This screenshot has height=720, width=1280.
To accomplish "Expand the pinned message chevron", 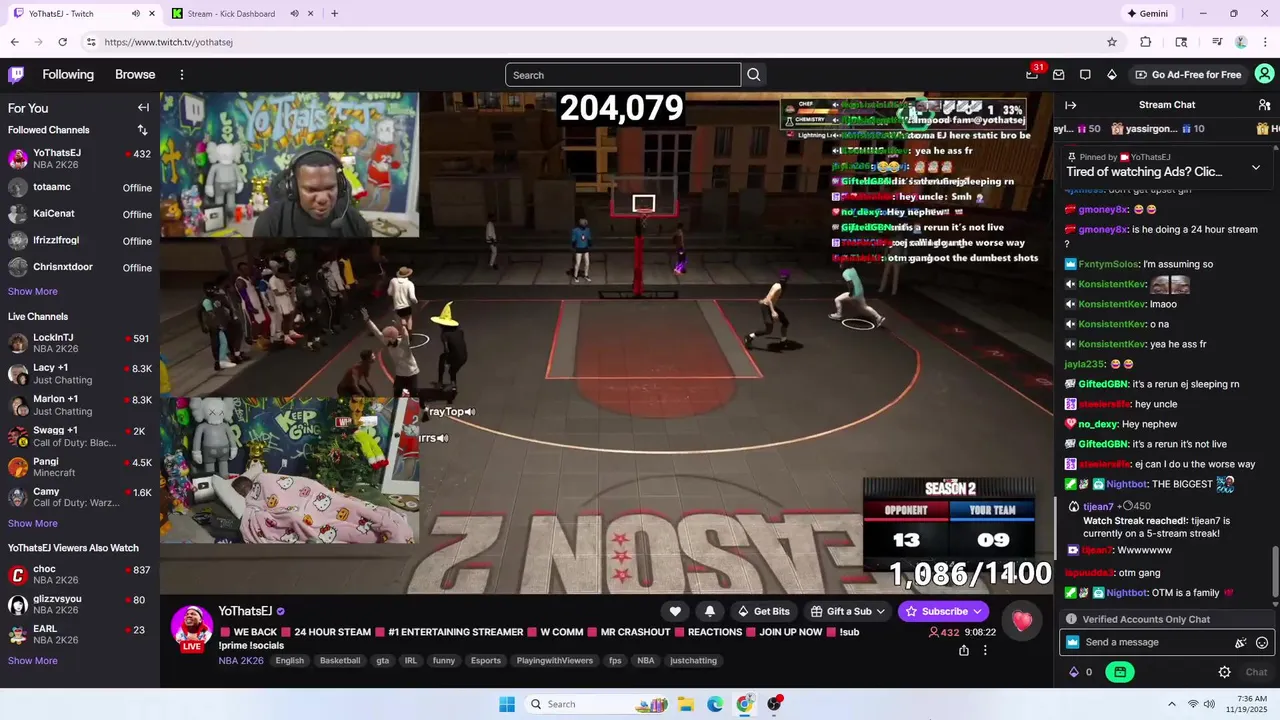I will tap(1256, 168).
